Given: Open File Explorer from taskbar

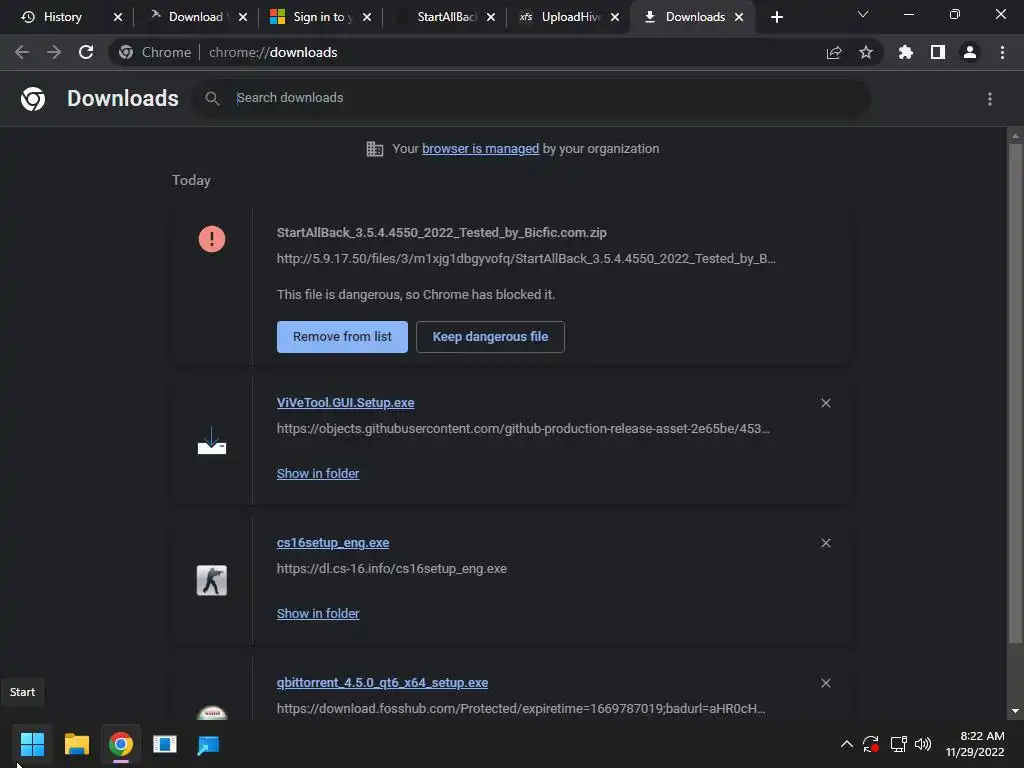Looking at the screenshot, I should tap(76, 744).
